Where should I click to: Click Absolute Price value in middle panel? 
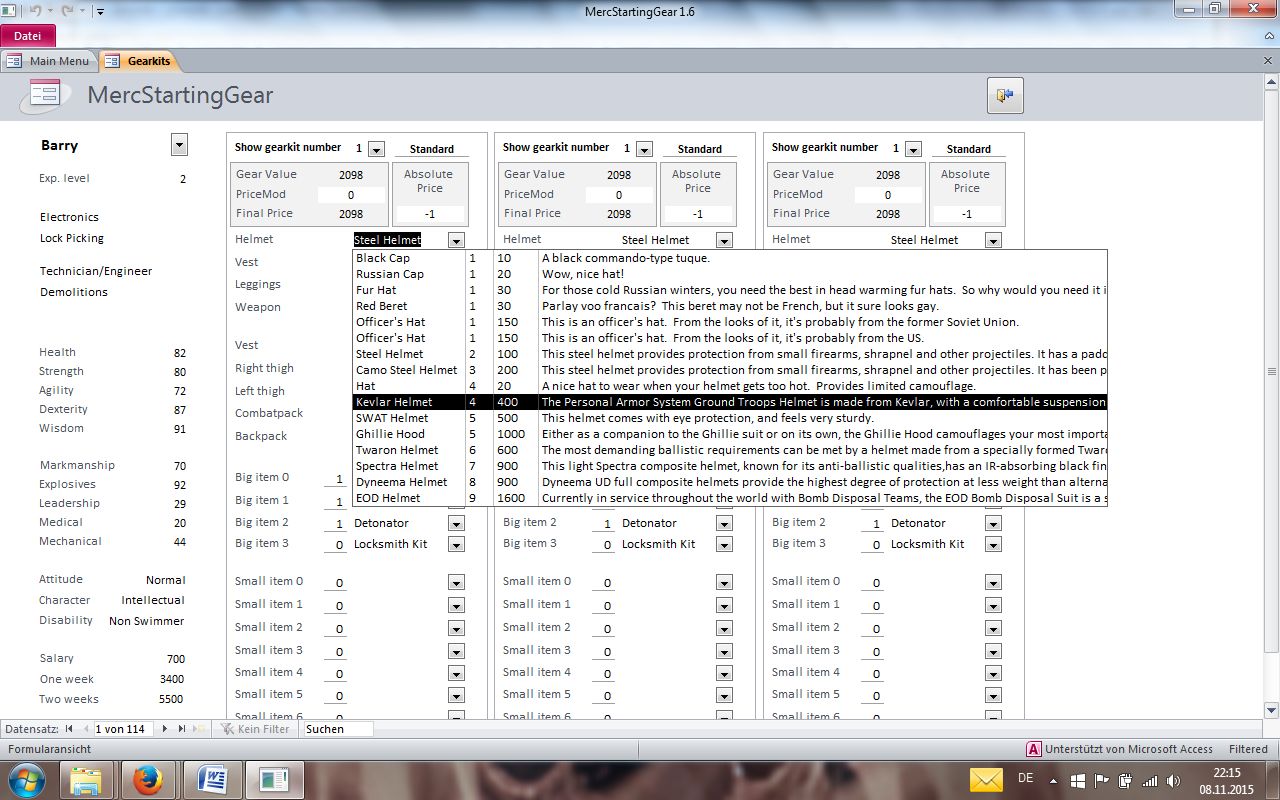(x=698, y=214)
